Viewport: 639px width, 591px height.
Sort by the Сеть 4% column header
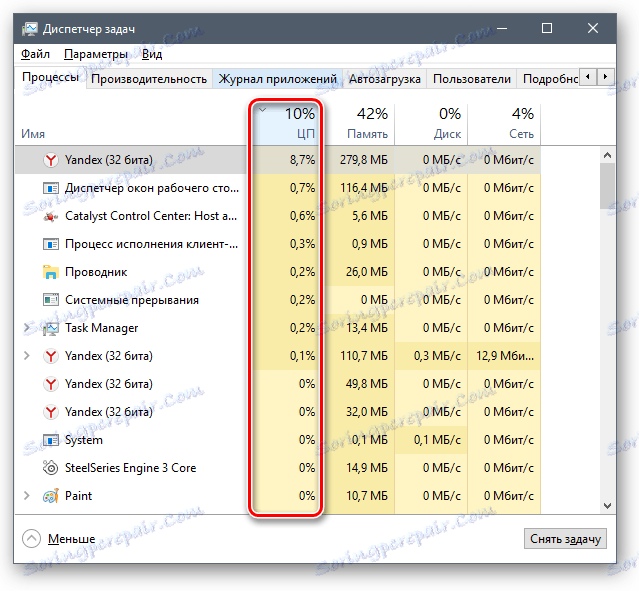point(504,124)
